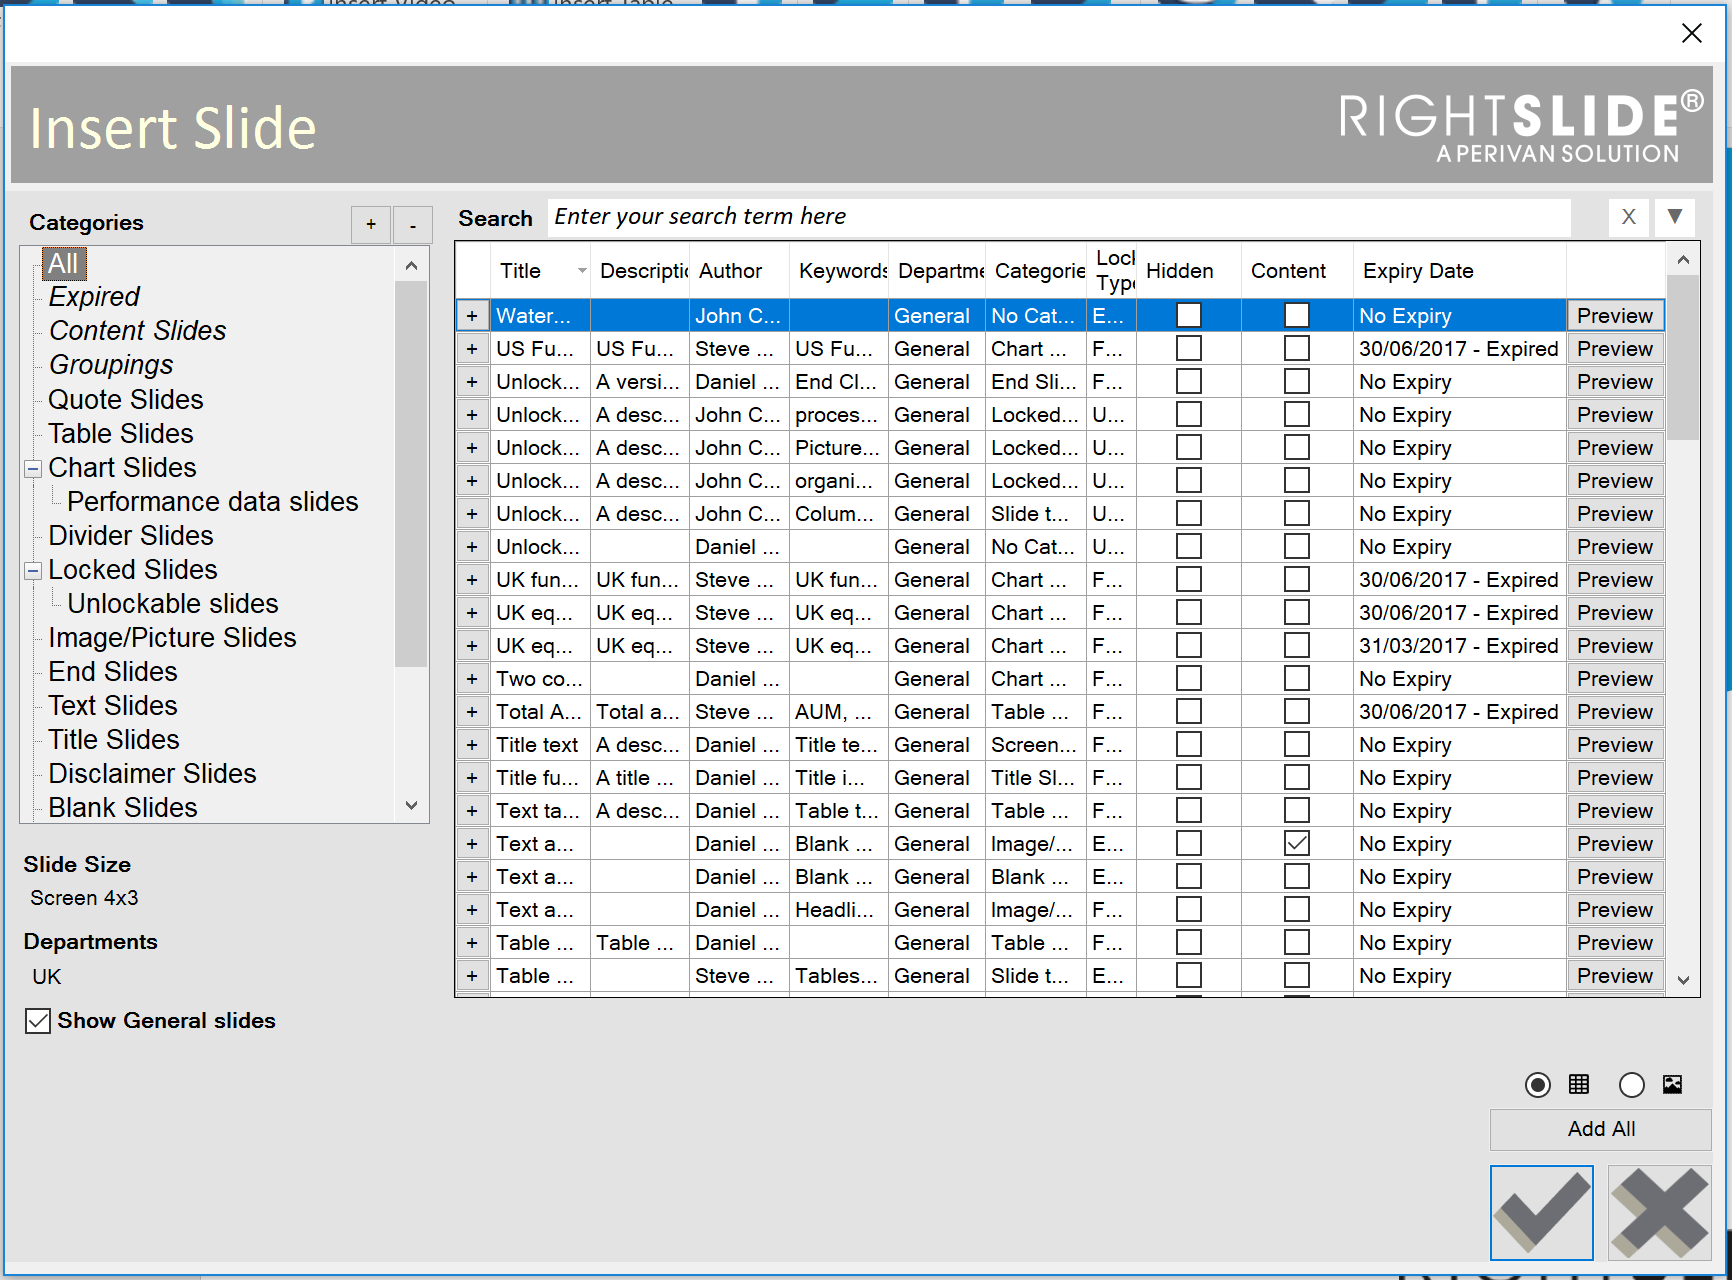Viewport: 1732px width, 1280px height.
Task: Select image view radio button
Action: [1631, 1084]
